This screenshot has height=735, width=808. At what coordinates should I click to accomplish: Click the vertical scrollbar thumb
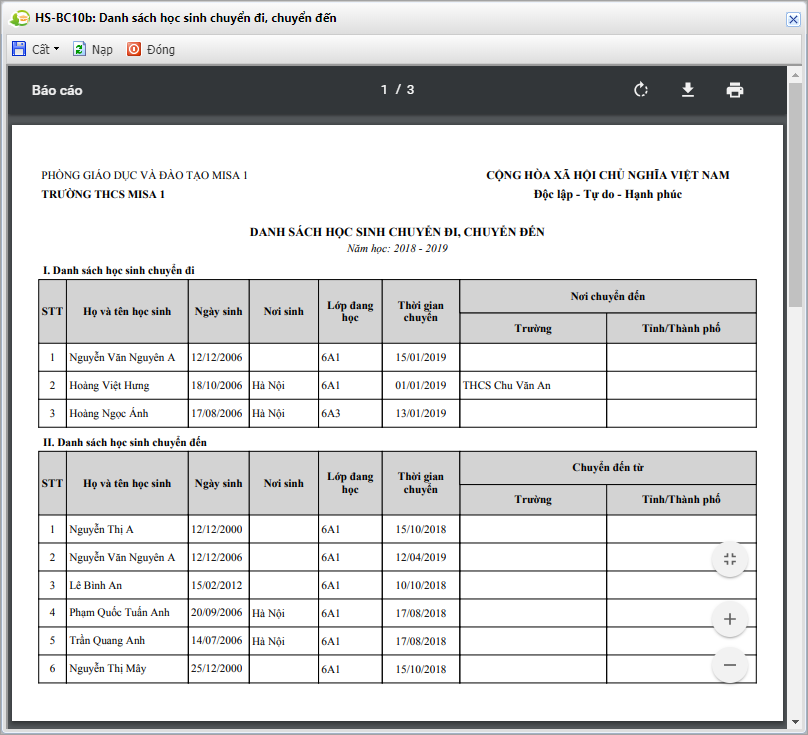coord(795,194)
